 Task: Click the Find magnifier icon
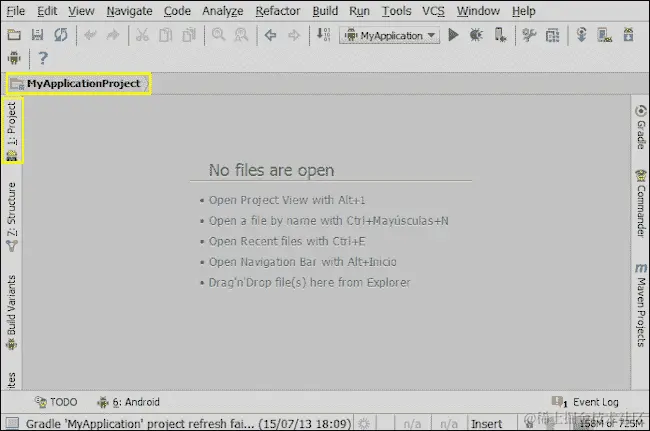(218, 35)
